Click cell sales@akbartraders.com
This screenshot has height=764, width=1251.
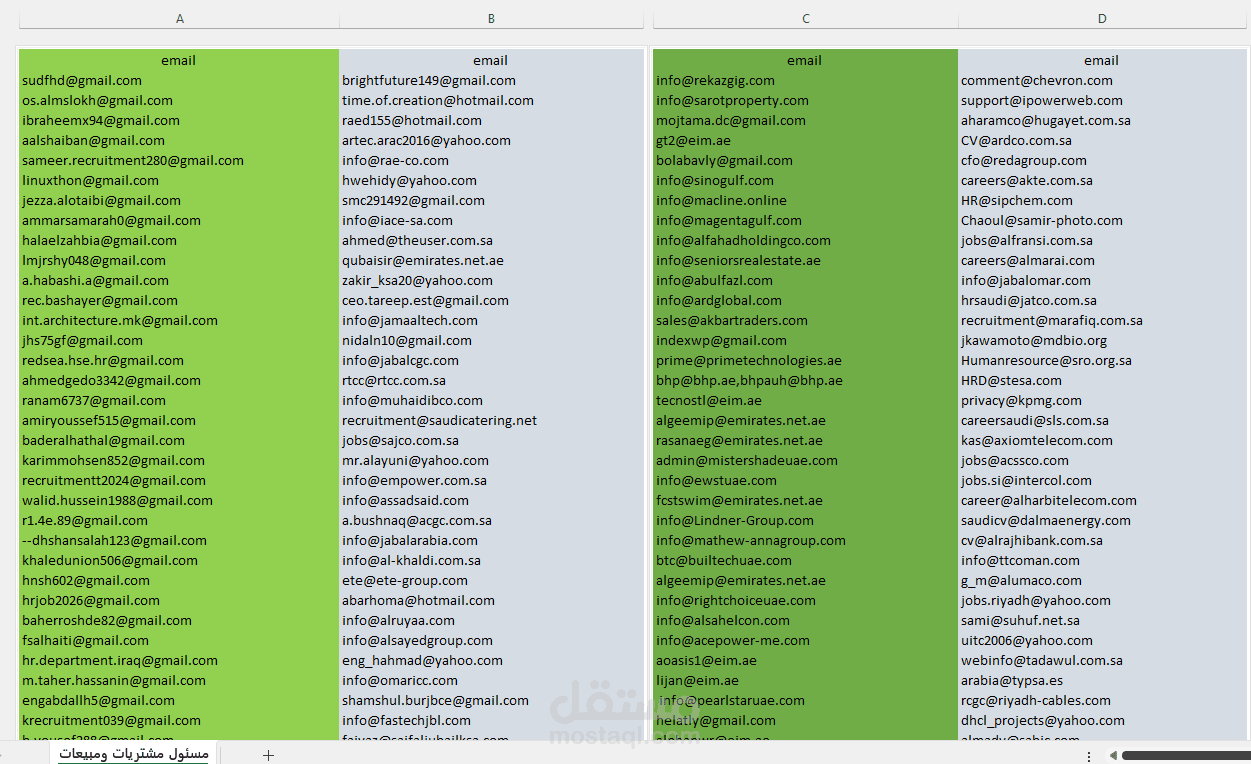pyautogui.click(x=805, y=320)
